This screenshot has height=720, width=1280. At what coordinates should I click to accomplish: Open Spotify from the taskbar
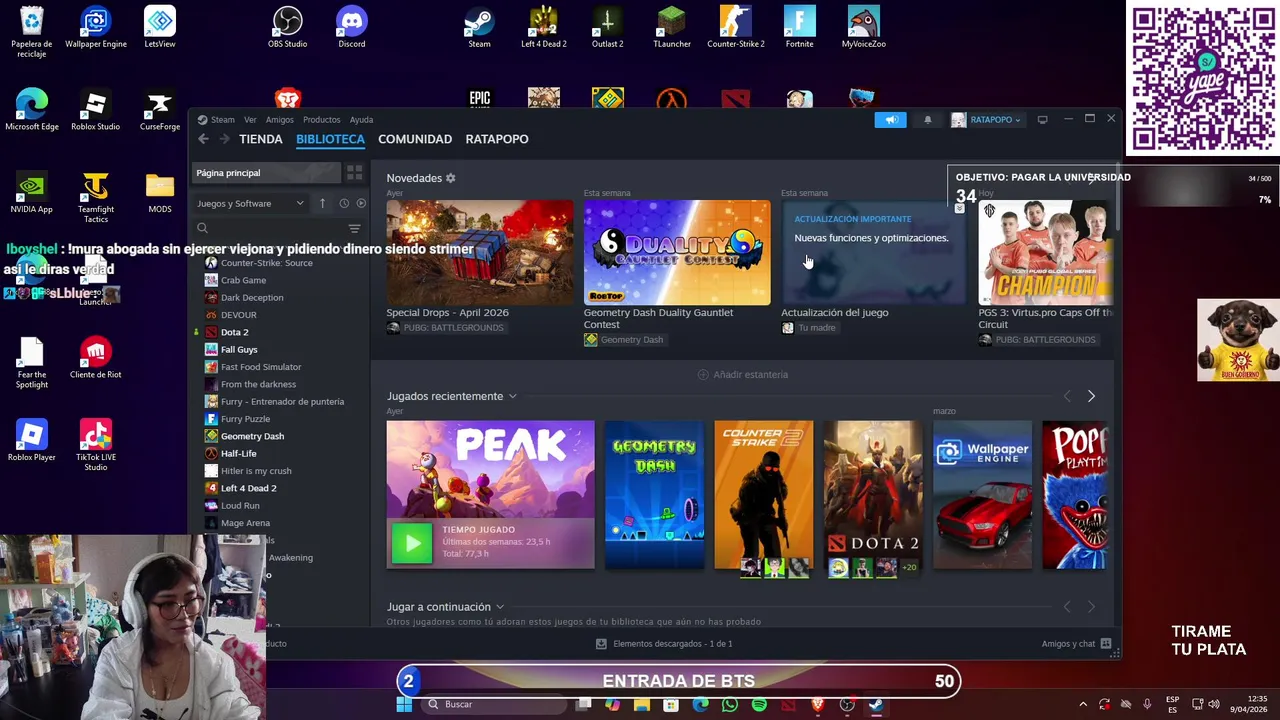759,705
